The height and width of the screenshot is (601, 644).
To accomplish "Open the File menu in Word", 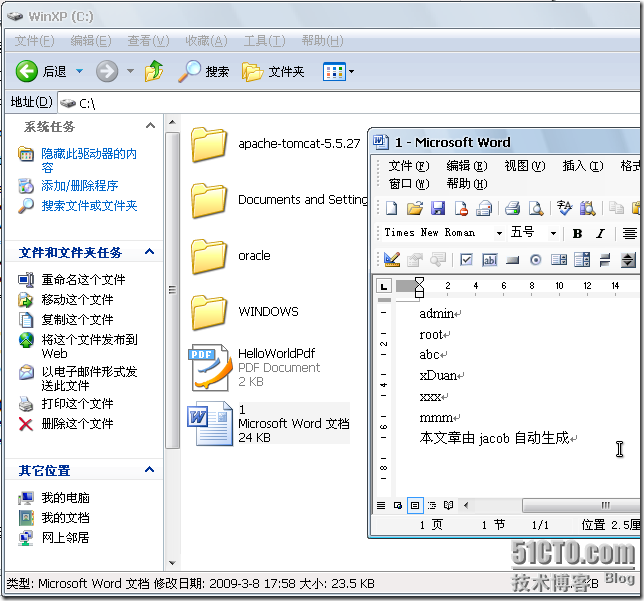I will pyautogui.click(x=409, y=166).
